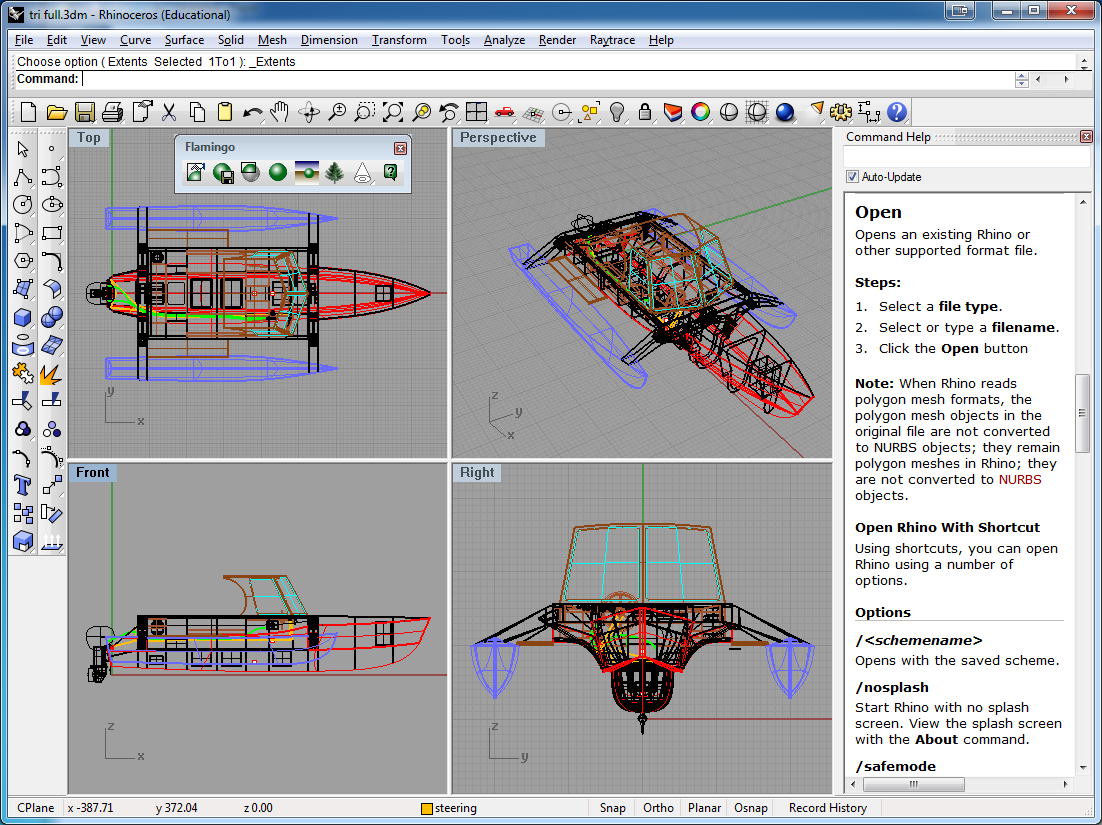Choose the Text tool in sidebar
The width and height of the screenshot is (1102, 825).
(x=23, y=486)
